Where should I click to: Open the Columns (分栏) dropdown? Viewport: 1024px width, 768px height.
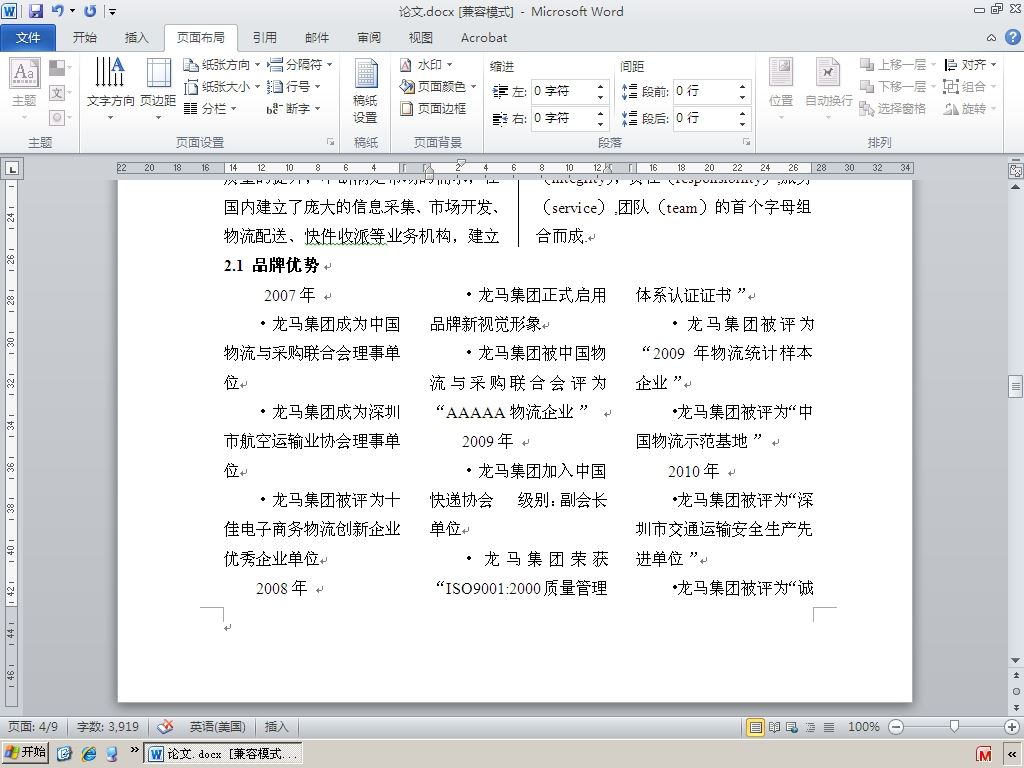pyautogui.click(x=210, y=108)
